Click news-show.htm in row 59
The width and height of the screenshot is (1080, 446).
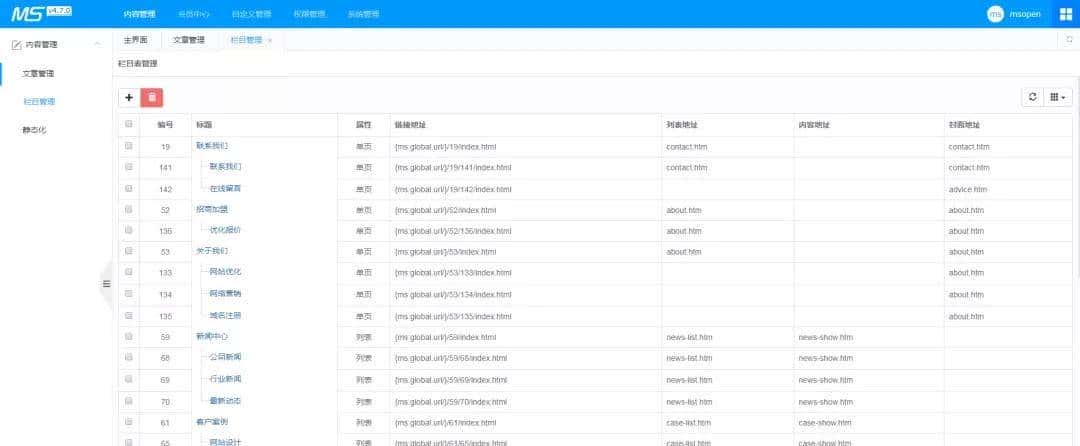pyautogui.click(x=826, y=337)
